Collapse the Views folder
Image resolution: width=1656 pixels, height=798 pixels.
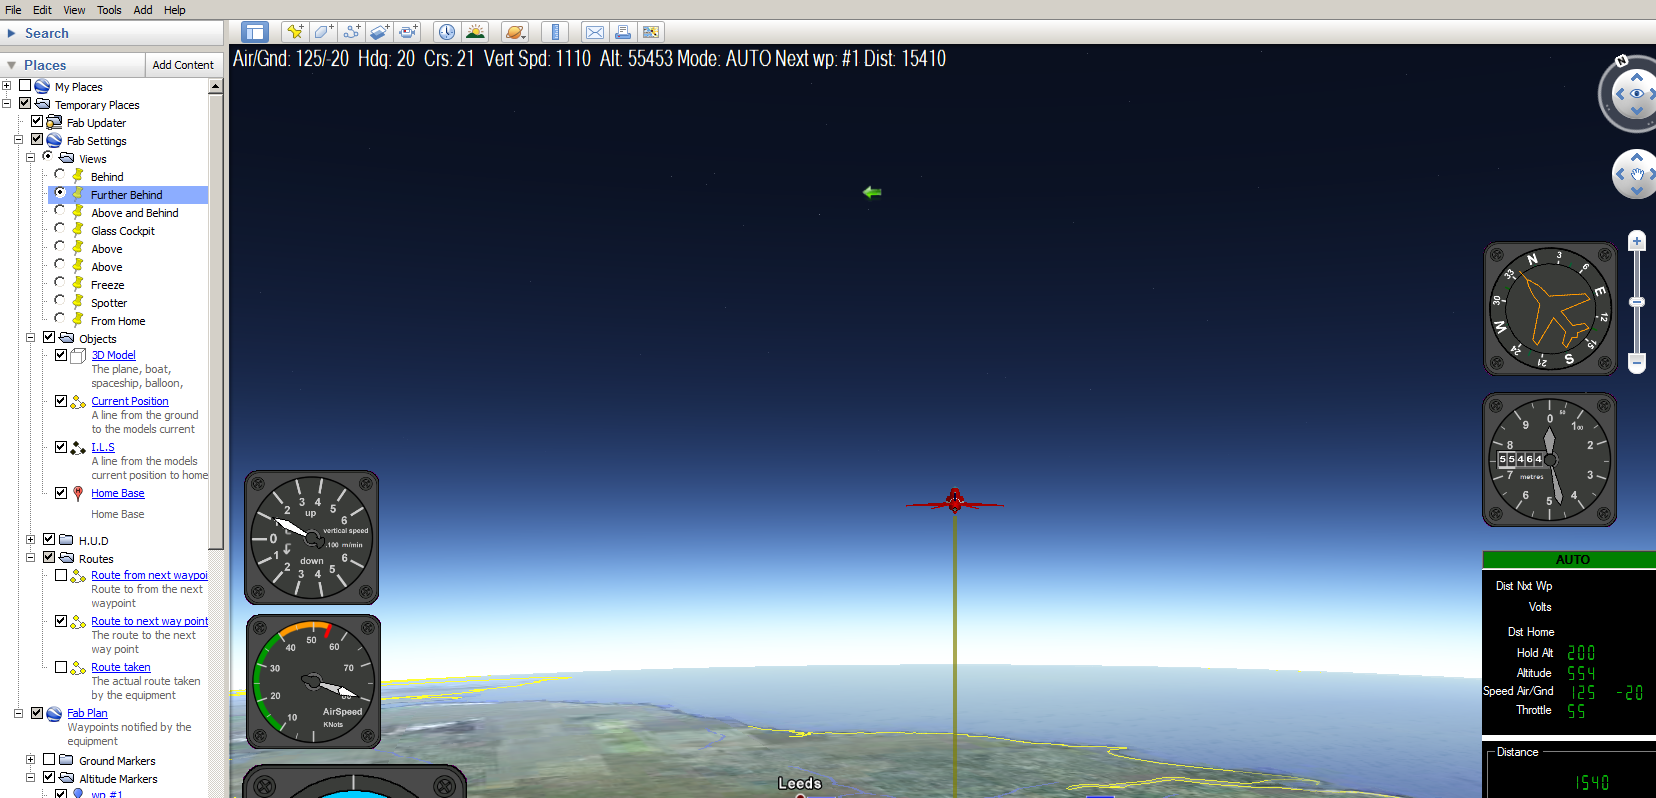30,158
